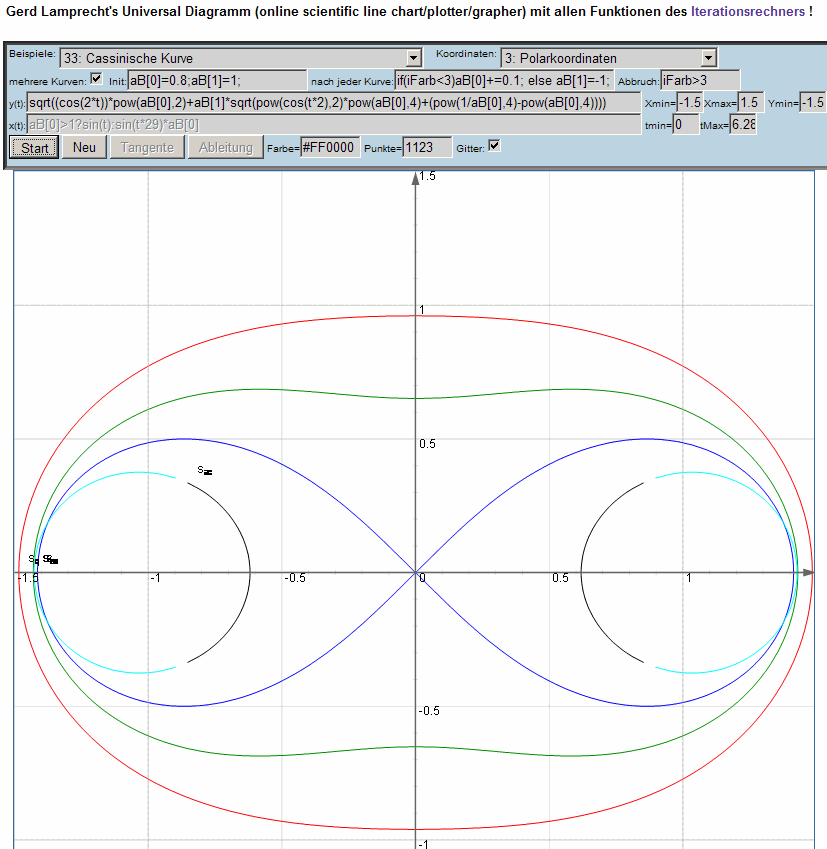Click the Neu button

[x=84, y=147]
